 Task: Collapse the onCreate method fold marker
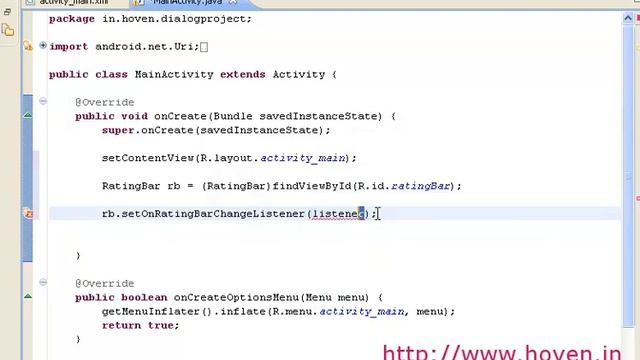pyautogui.click(x=43, y=101)
